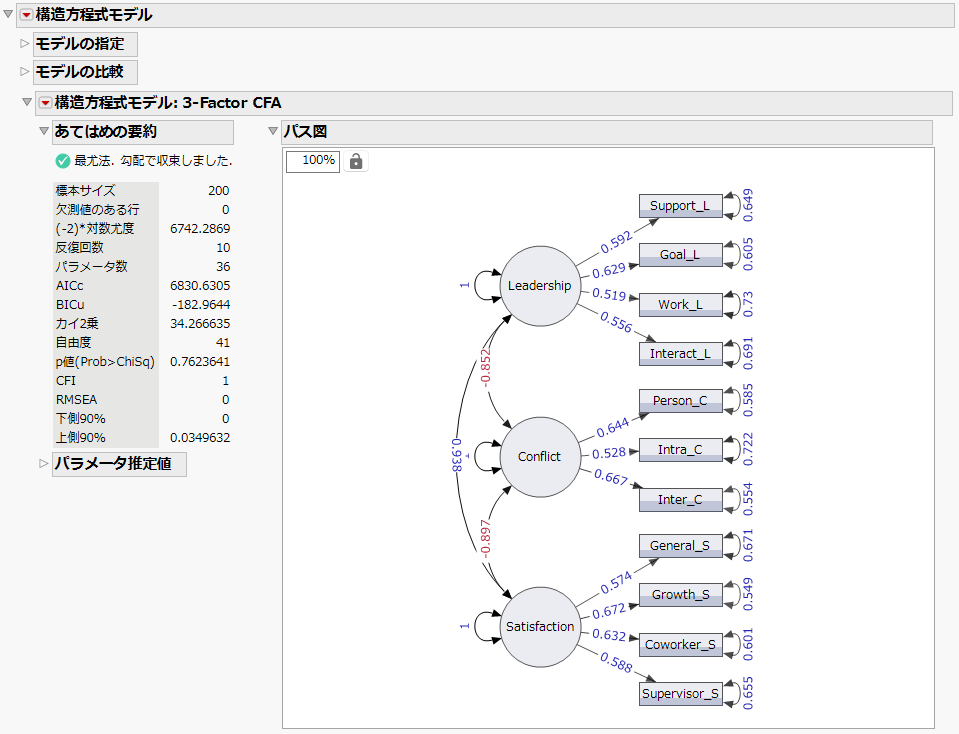Select the Person_C variable box
Screen dimensions: 959x734
[680, 401]
